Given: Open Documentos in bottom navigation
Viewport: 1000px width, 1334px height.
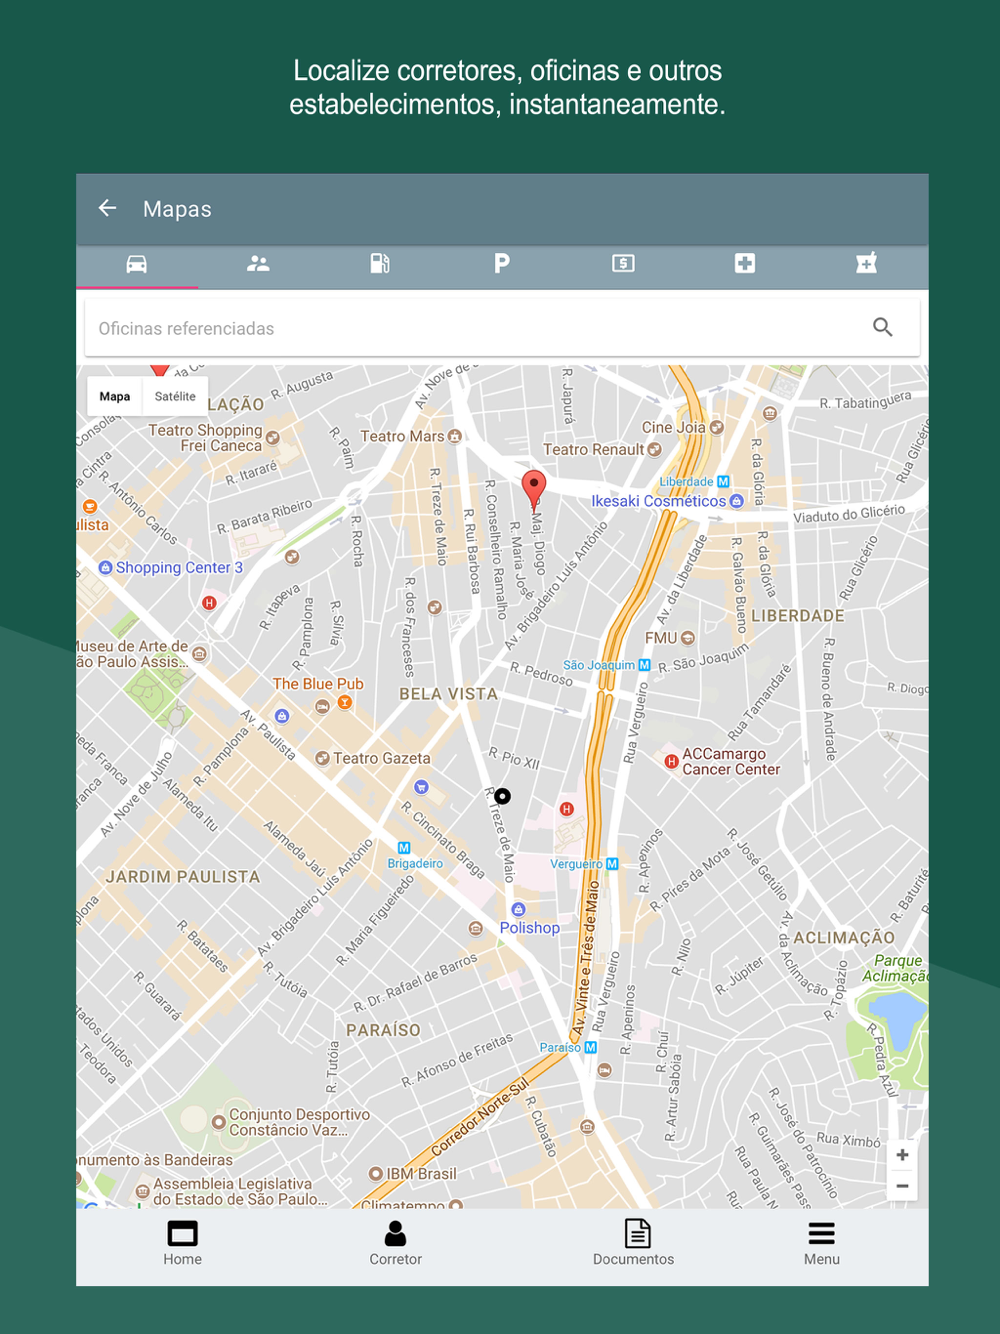Looking at the screenshot, I should (634, 1244).
